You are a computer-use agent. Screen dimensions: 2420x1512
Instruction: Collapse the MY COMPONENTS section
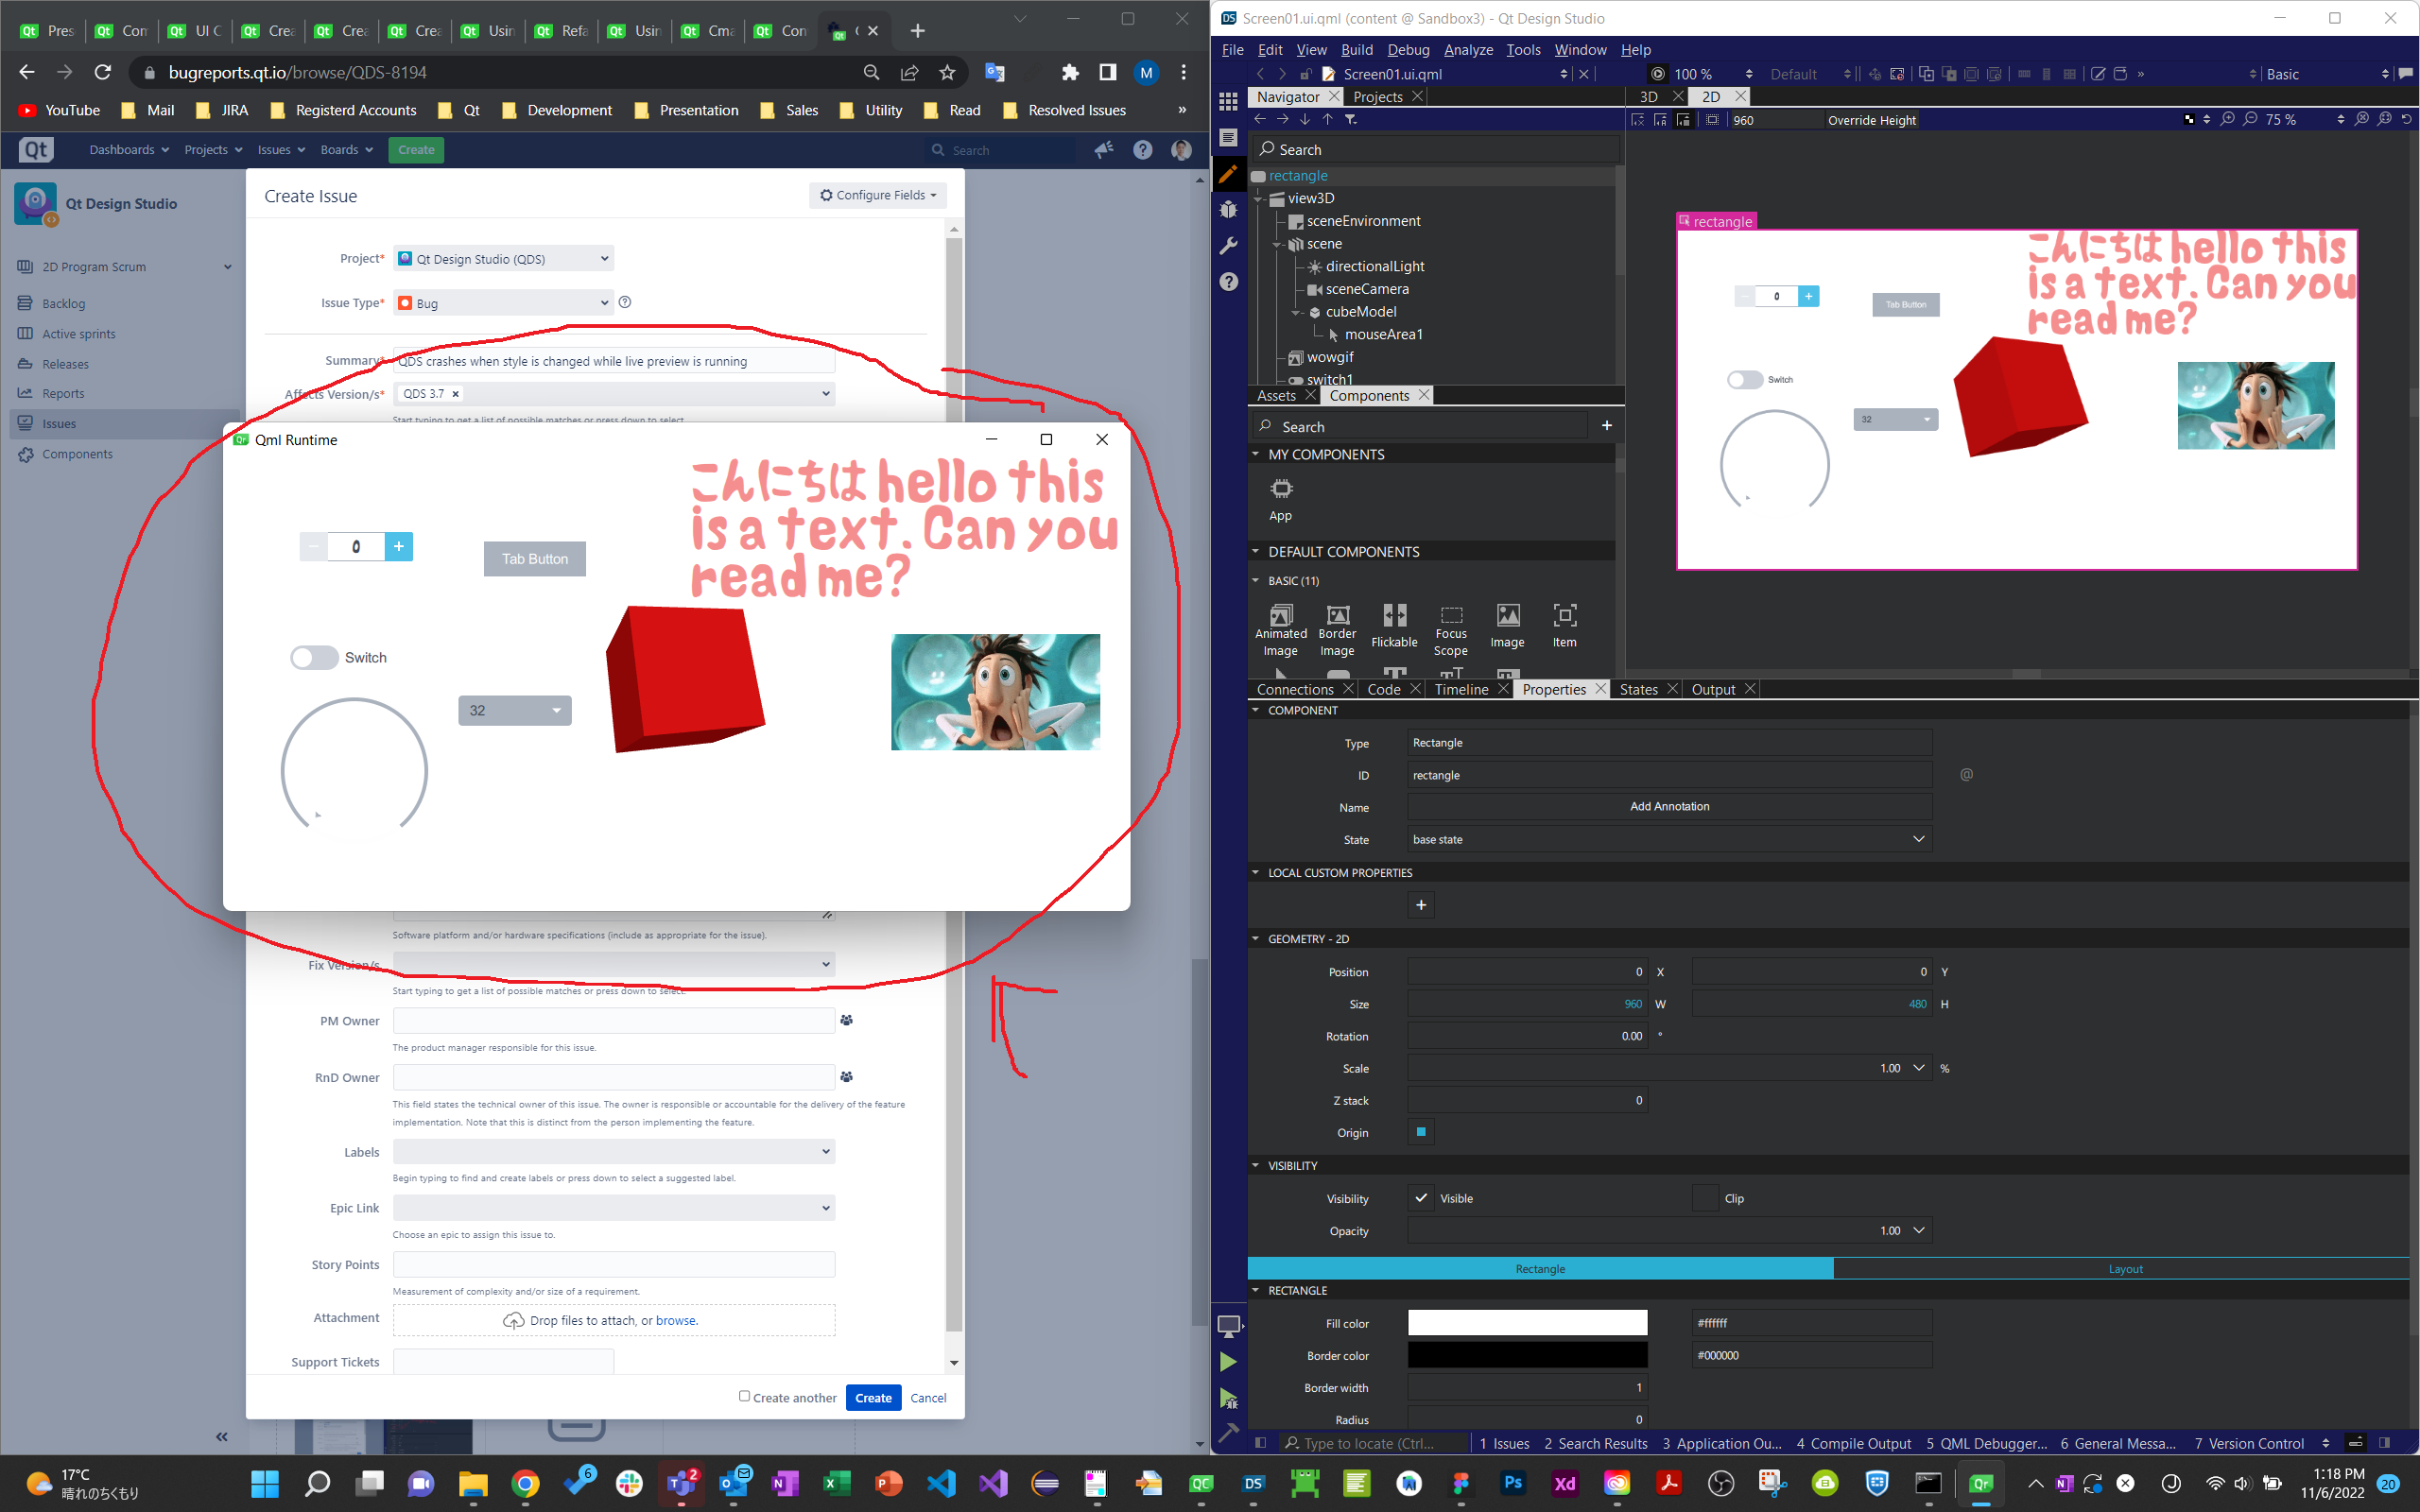coord(1256,454)
